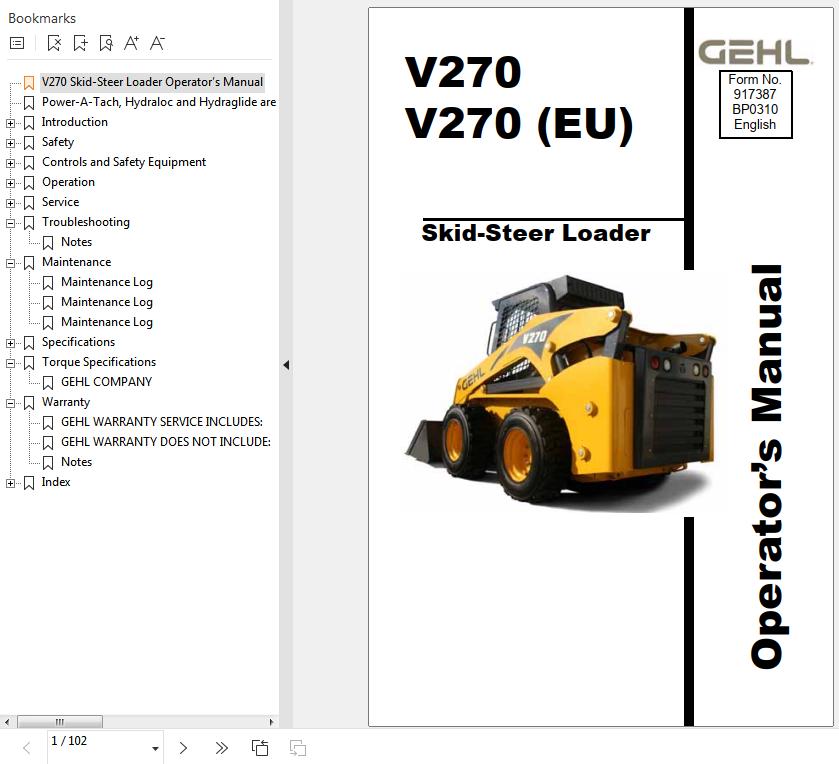The image size is (839, 764).
Task: Click the bookmarks scrollbar right arrow
Action: (x=271, y=722)
